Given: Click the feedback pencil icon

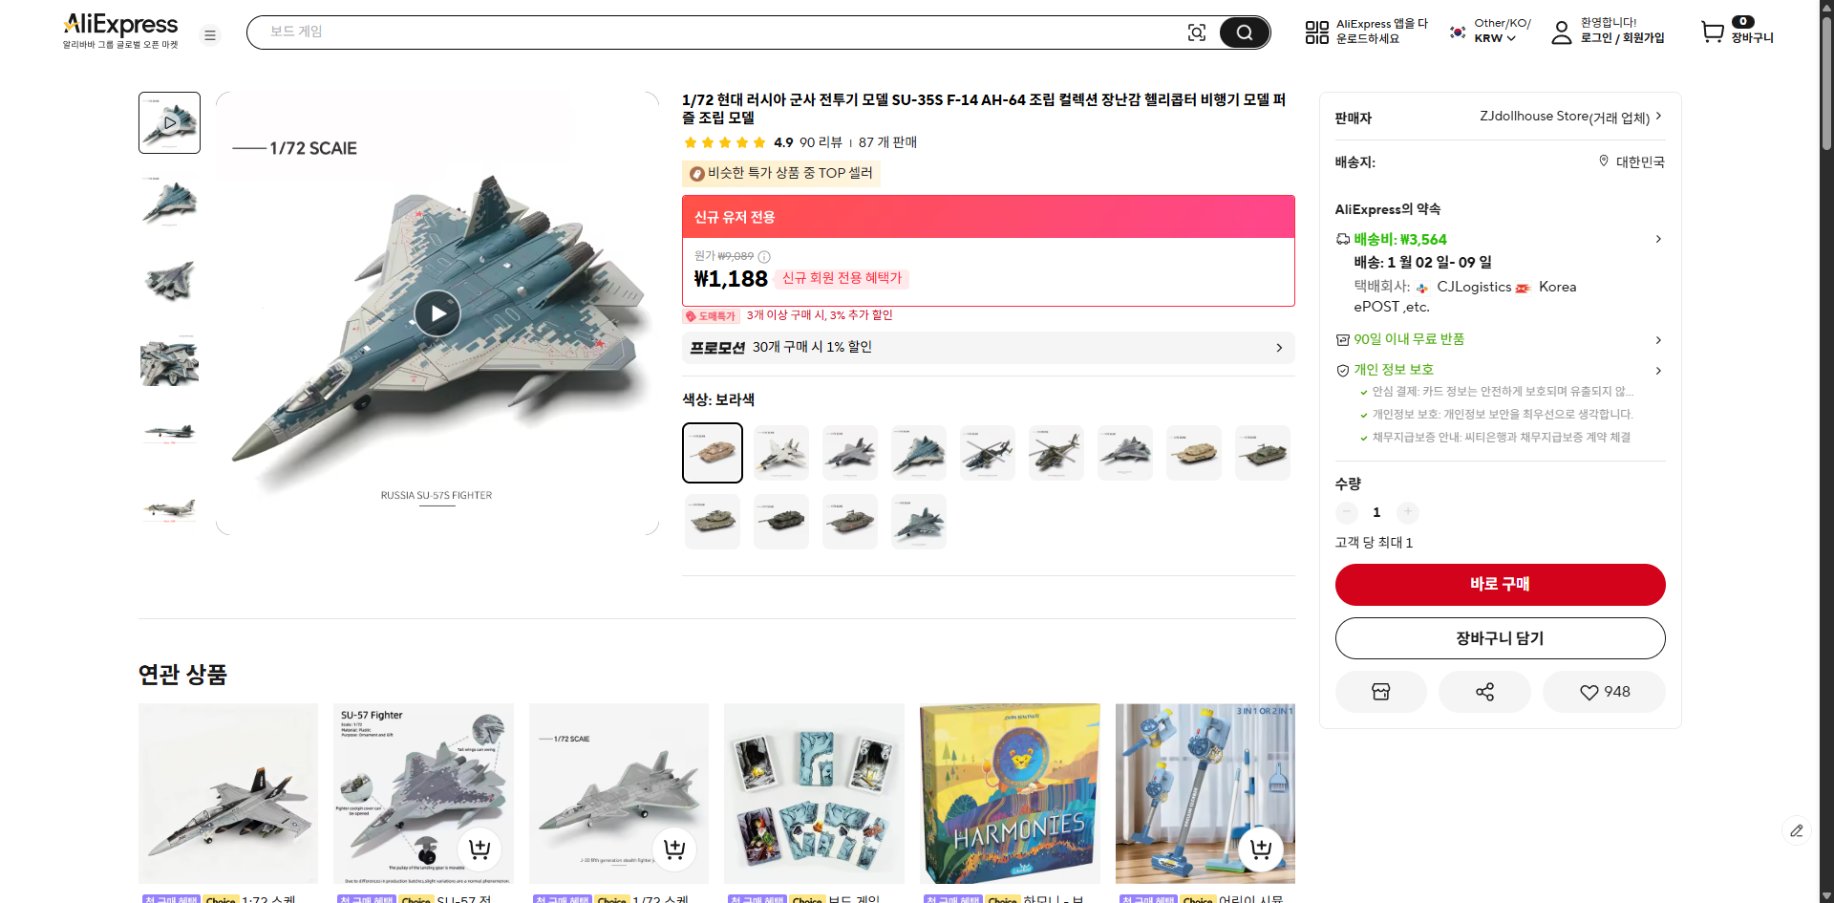Looking at the screenshot, I should click(x=1798, y=830).
